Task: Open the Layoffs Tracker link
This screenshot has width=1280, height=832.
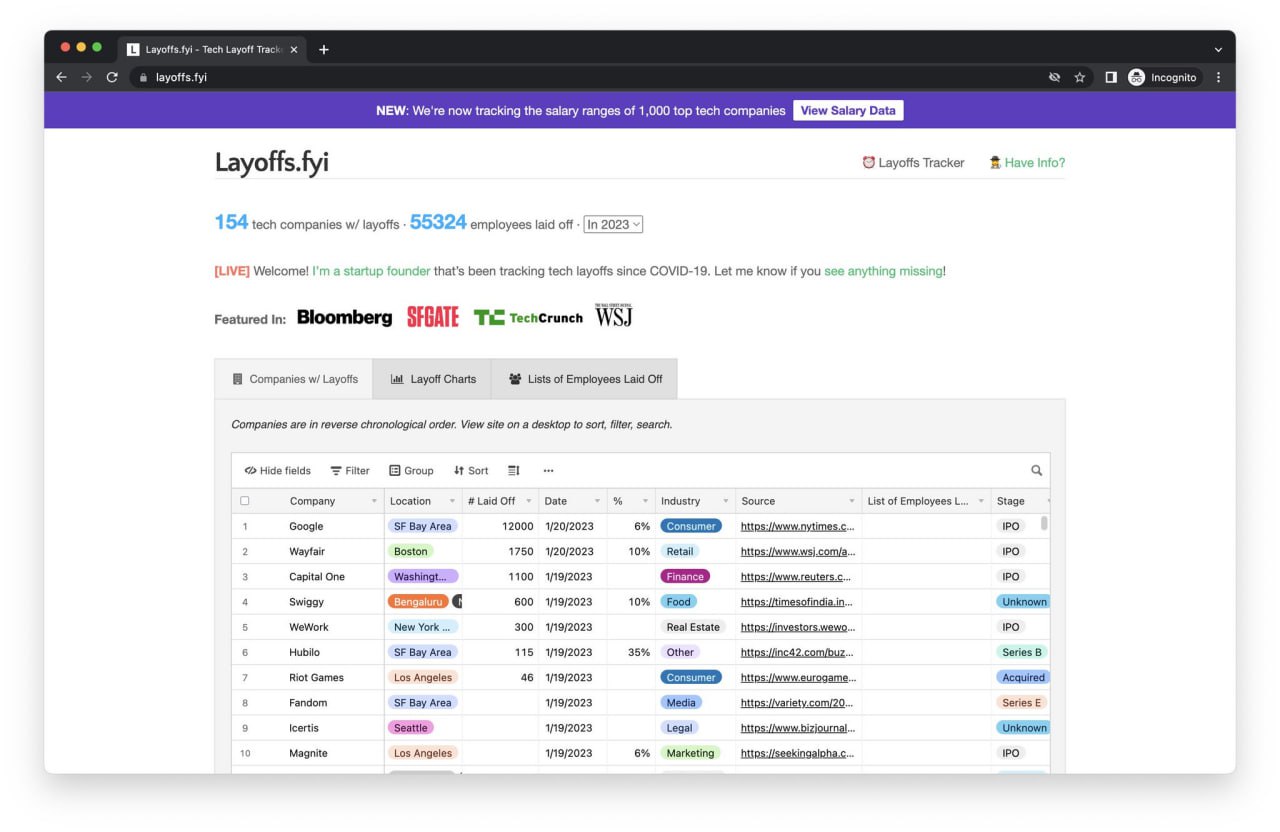Action: (913, 163)
